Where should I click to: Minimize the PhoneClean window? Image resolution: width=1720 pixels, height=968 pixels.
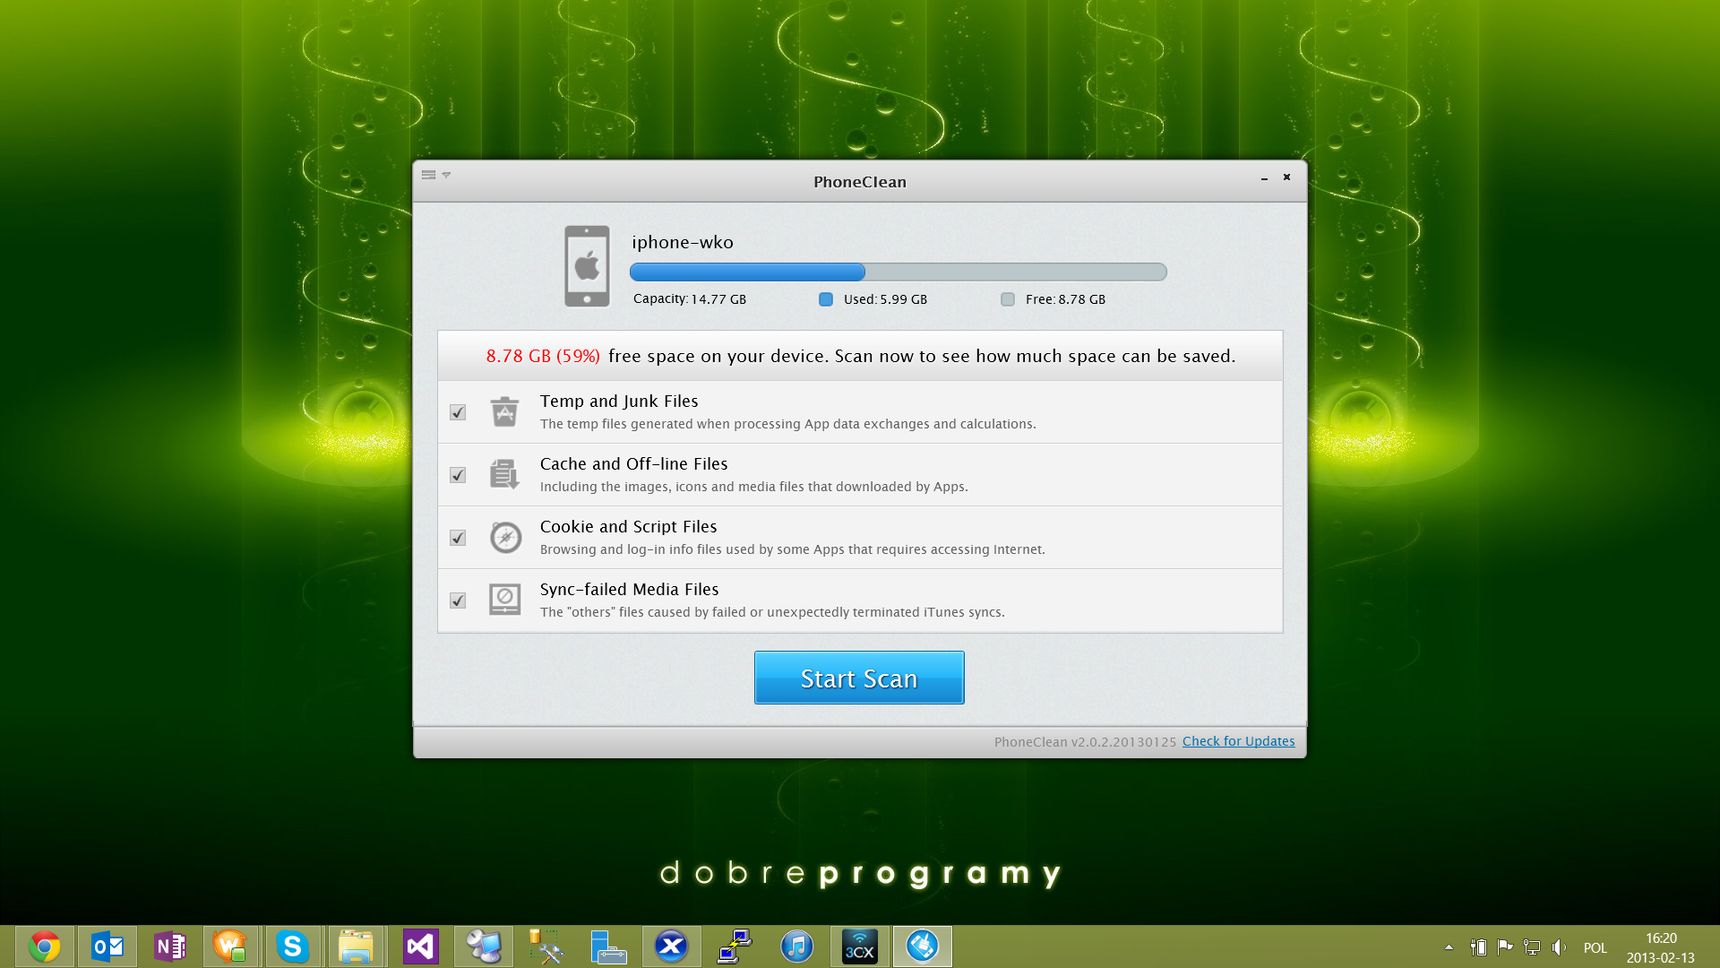(1264, 178)
